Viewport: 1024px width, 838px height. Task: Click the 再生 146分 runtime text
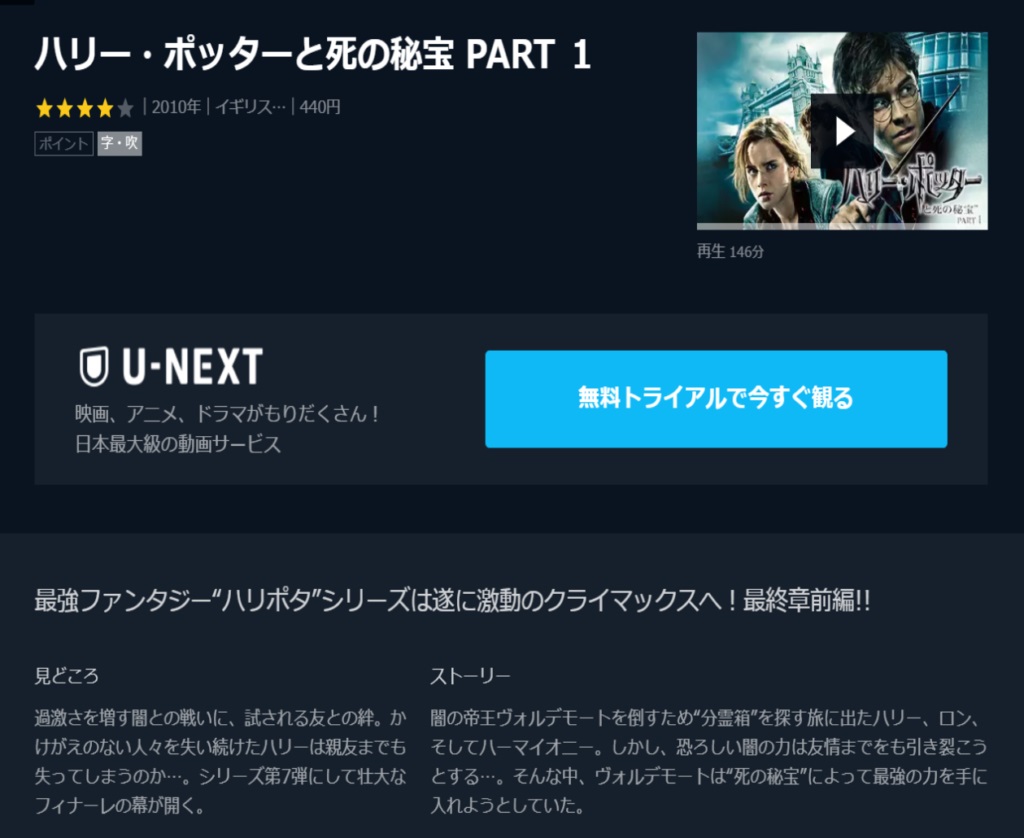(730, 251)
